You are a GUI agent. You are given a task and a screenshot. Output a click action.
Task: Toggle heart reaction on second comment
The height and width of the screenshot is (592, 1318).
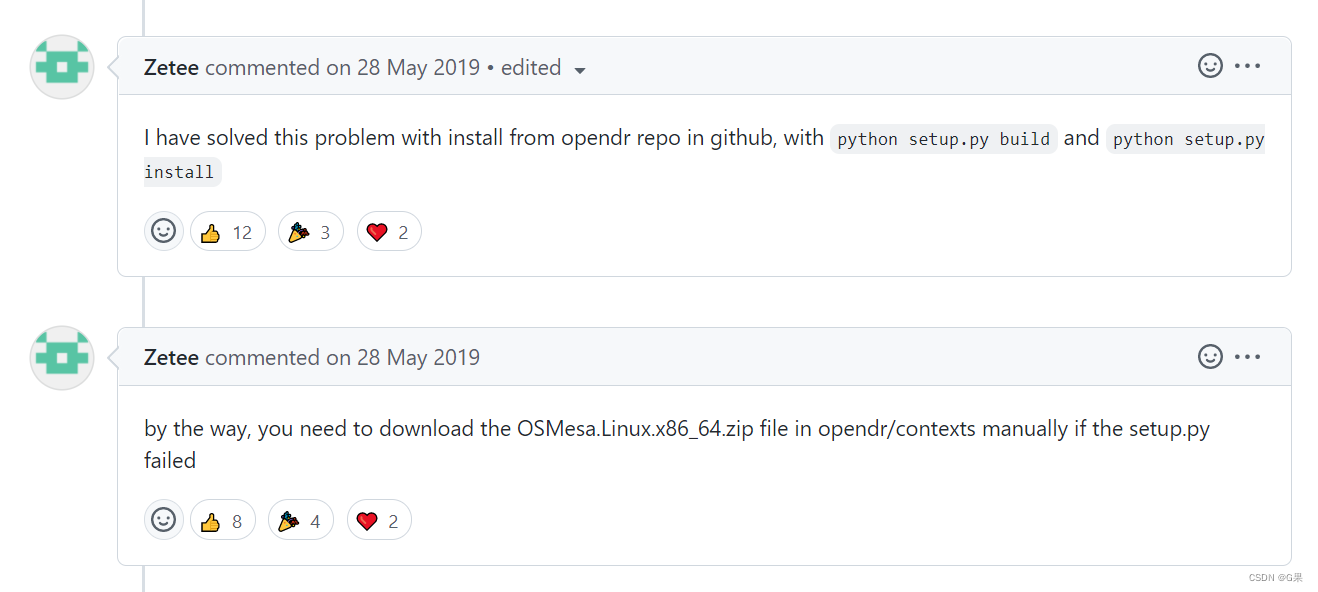(378, 521)
